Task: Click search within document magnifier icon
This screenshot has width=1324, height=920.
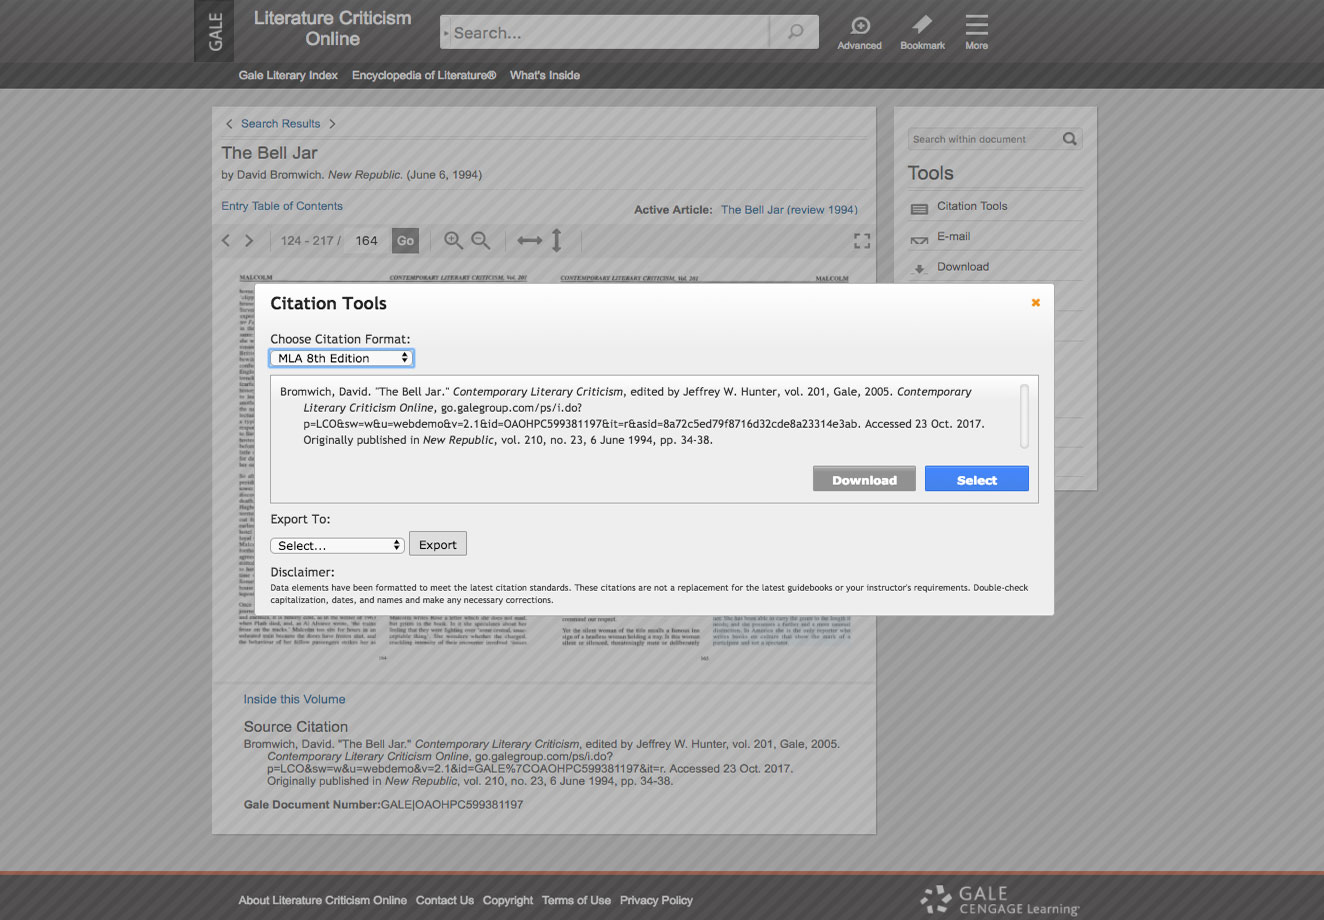Action: click(x=1070, y=139)
